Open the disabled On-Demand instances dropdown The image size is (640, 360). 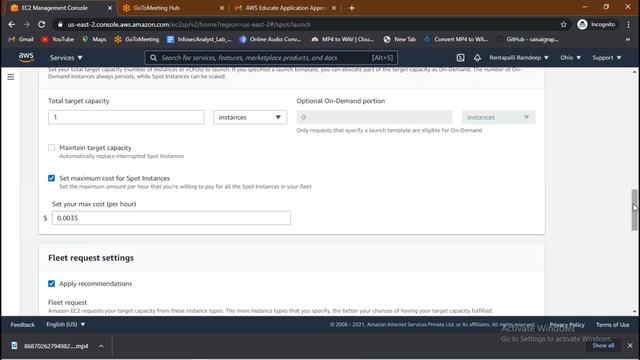point(498,117)
